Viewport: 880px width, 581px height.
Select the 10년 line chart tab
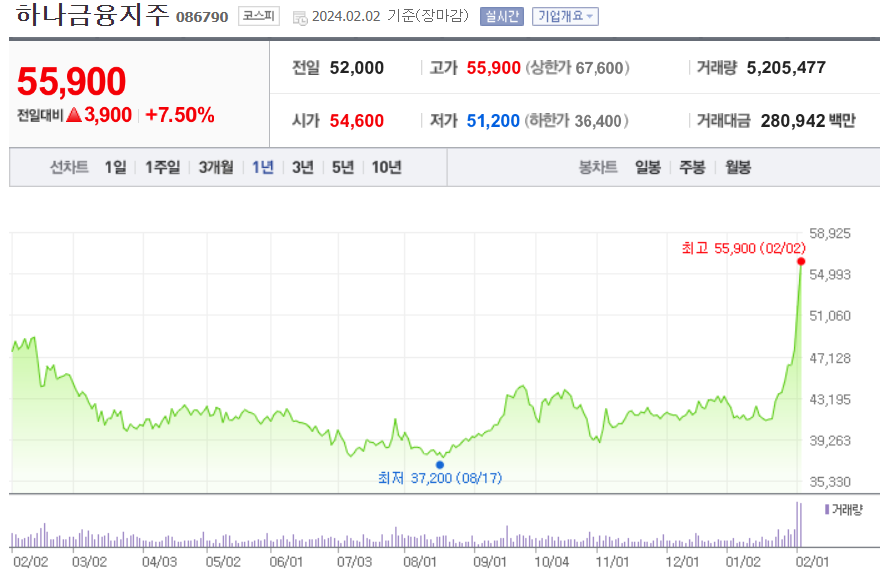click(387, 167)
